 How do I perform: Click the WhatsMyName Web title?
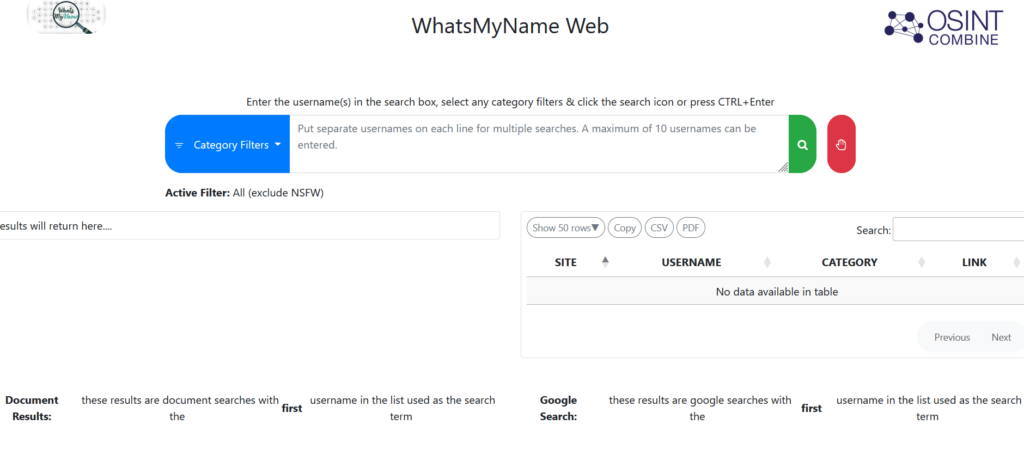click(510, 26)
